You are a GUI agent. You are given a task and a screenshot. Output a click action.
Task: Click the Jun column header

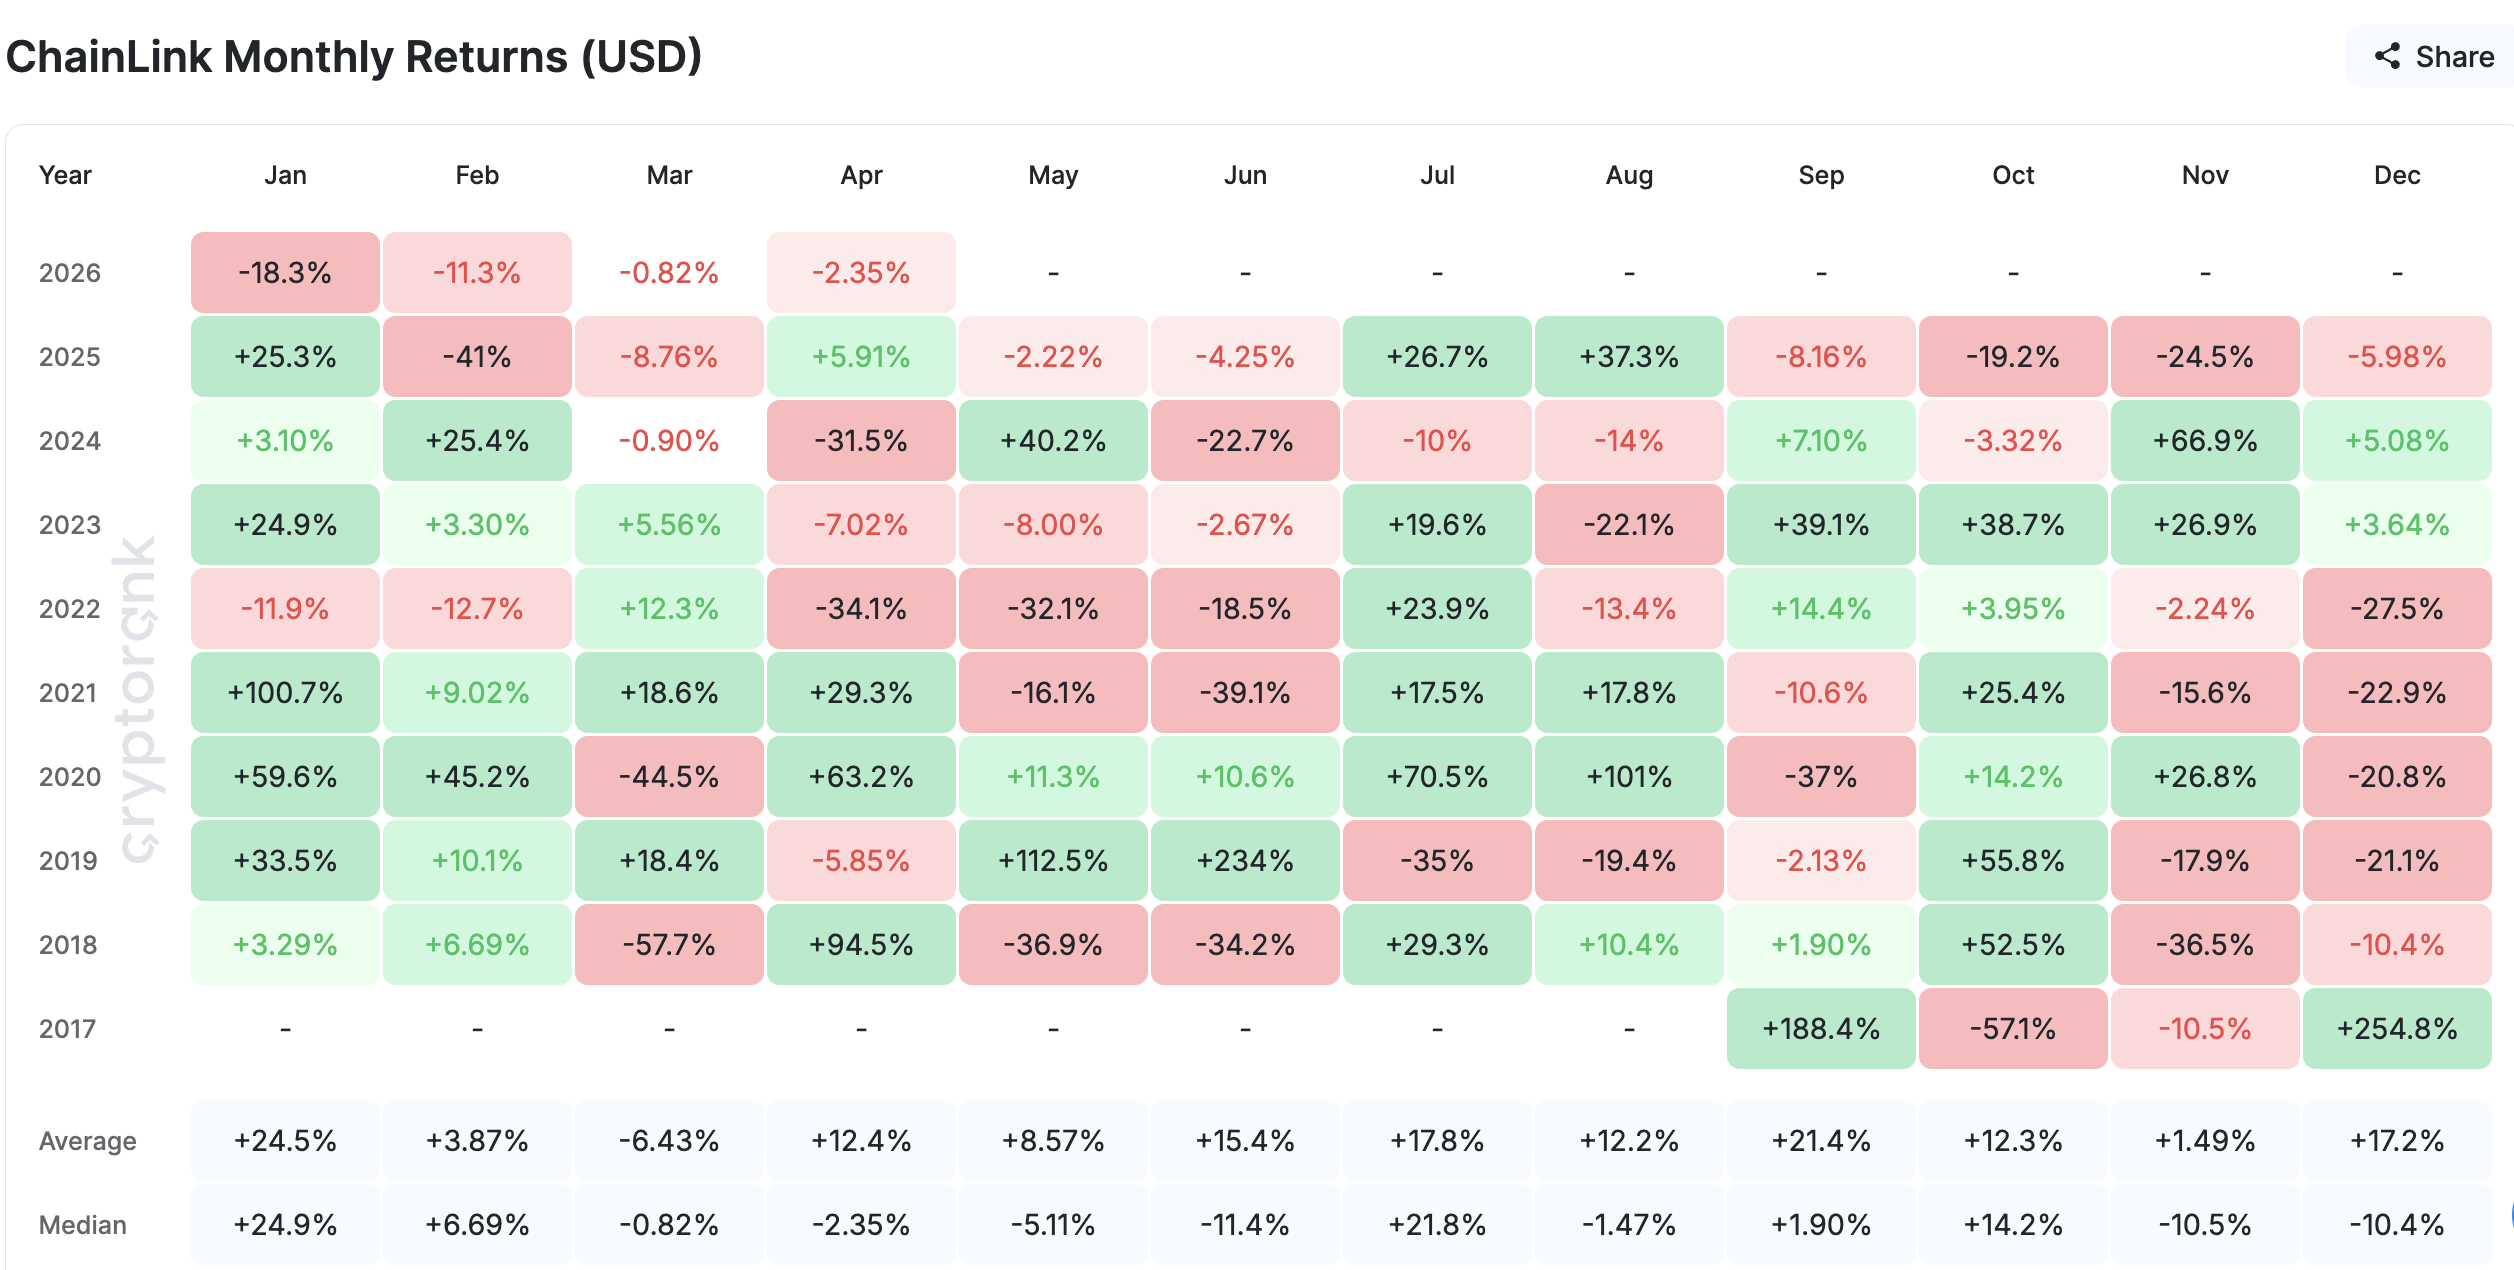click(x=1245, y=175)
